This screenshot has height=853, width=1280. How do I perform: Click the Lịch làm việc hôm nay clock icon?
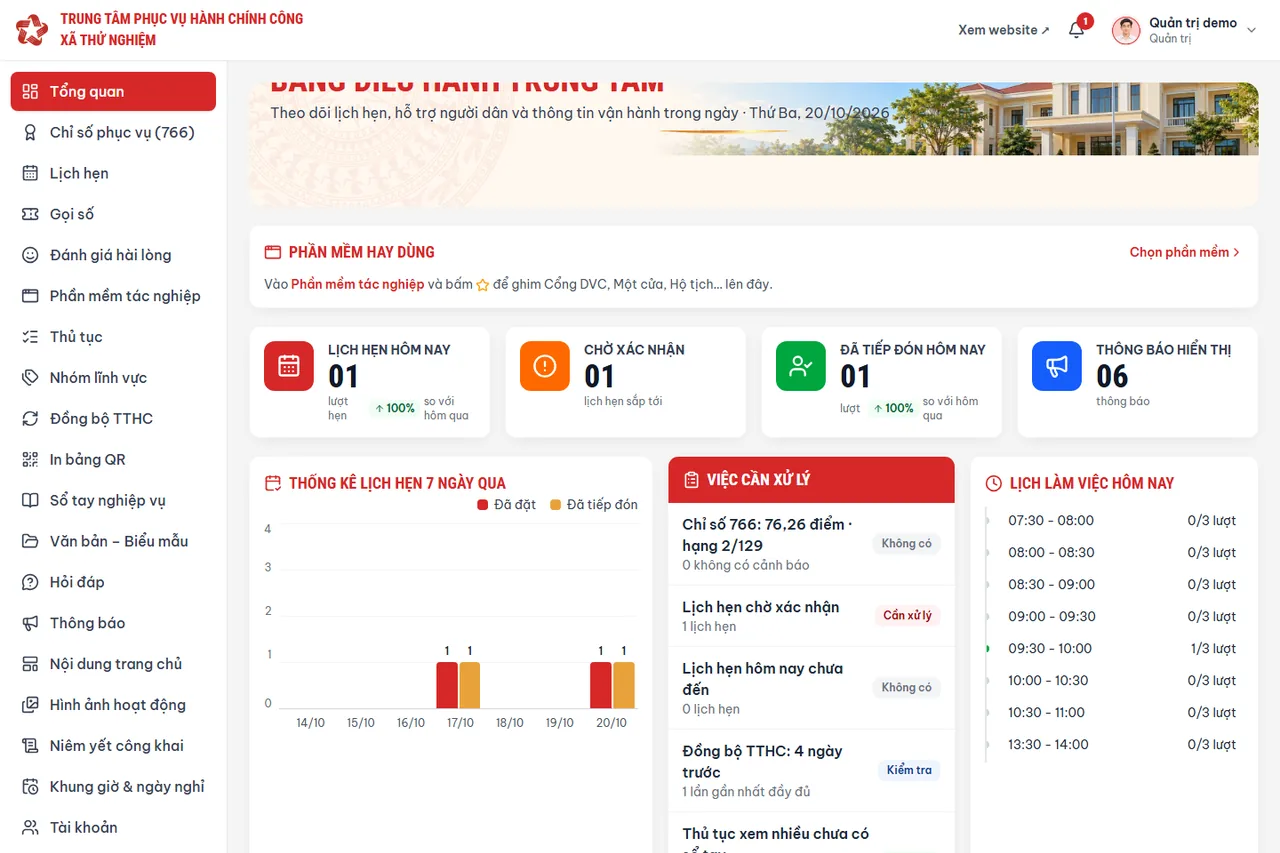tap(993, 483)
